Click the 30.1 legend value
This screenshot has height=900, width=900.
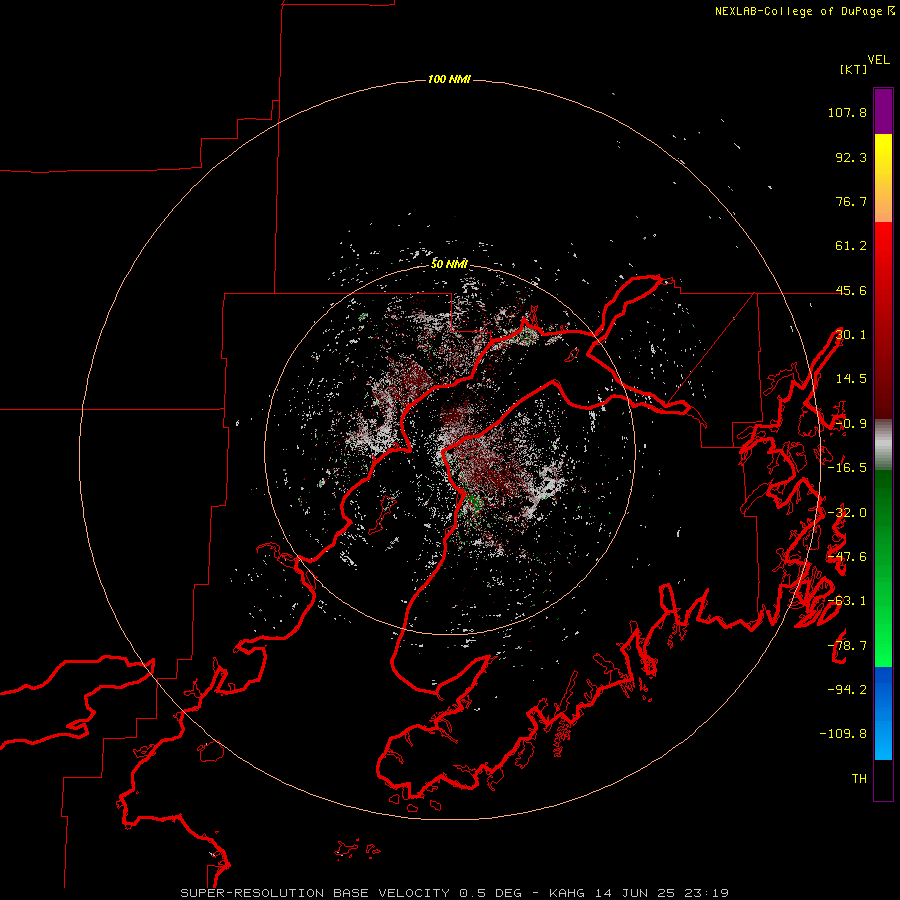(x=851, y=335)
